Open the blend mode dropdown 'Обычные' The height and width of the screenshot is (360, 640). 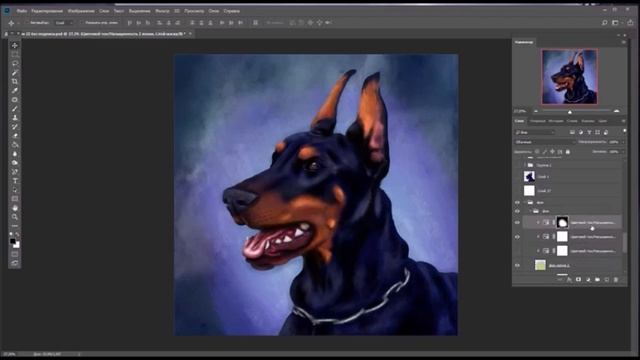[544, 142]
